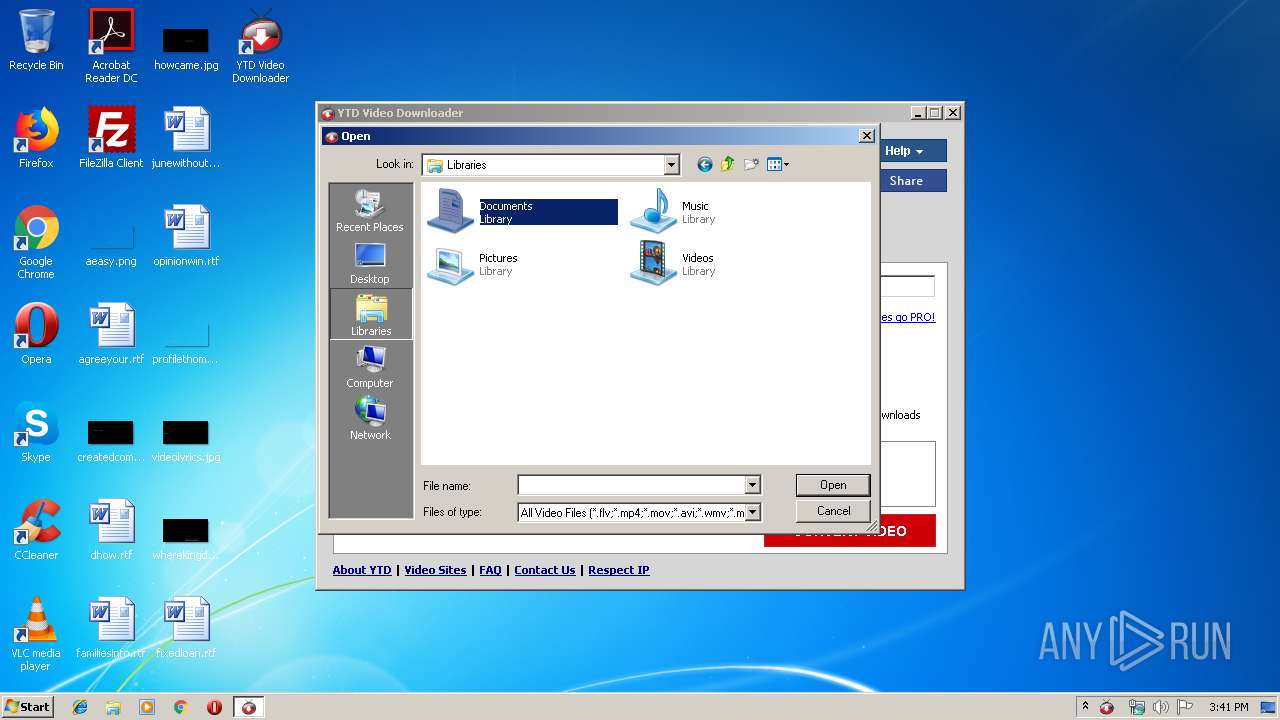1280x720 pixels.
Task: Open the About YTD link
Action: (x=362, y=570)
